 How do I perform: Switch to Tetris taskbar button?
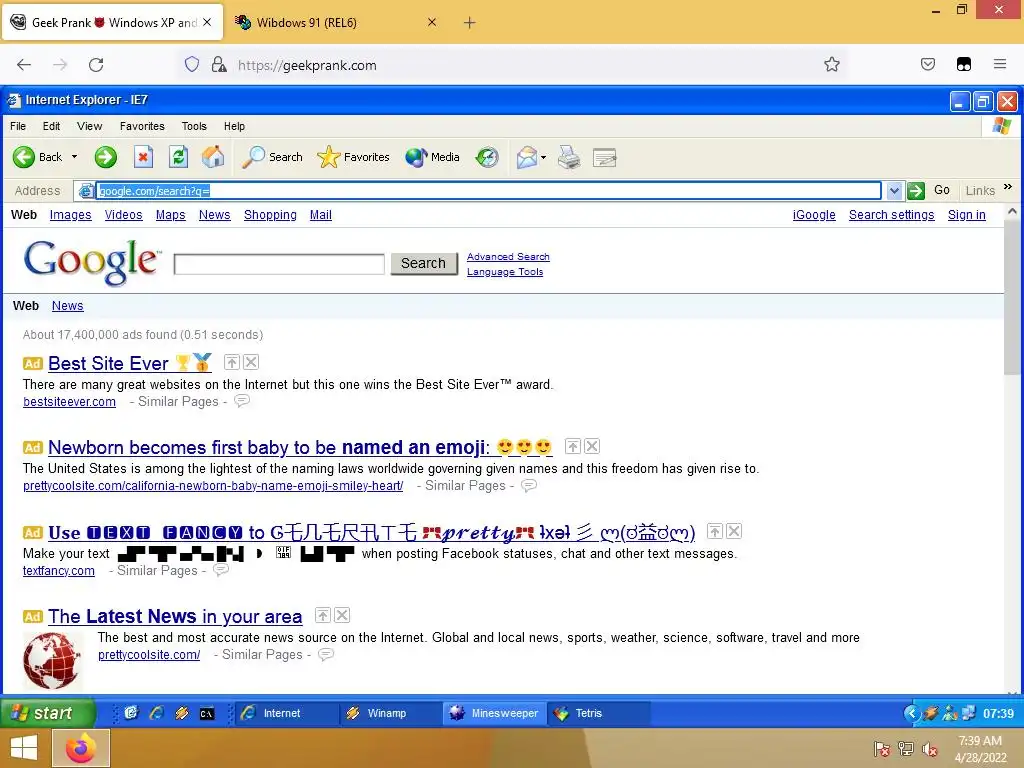[x=598, y=713]
